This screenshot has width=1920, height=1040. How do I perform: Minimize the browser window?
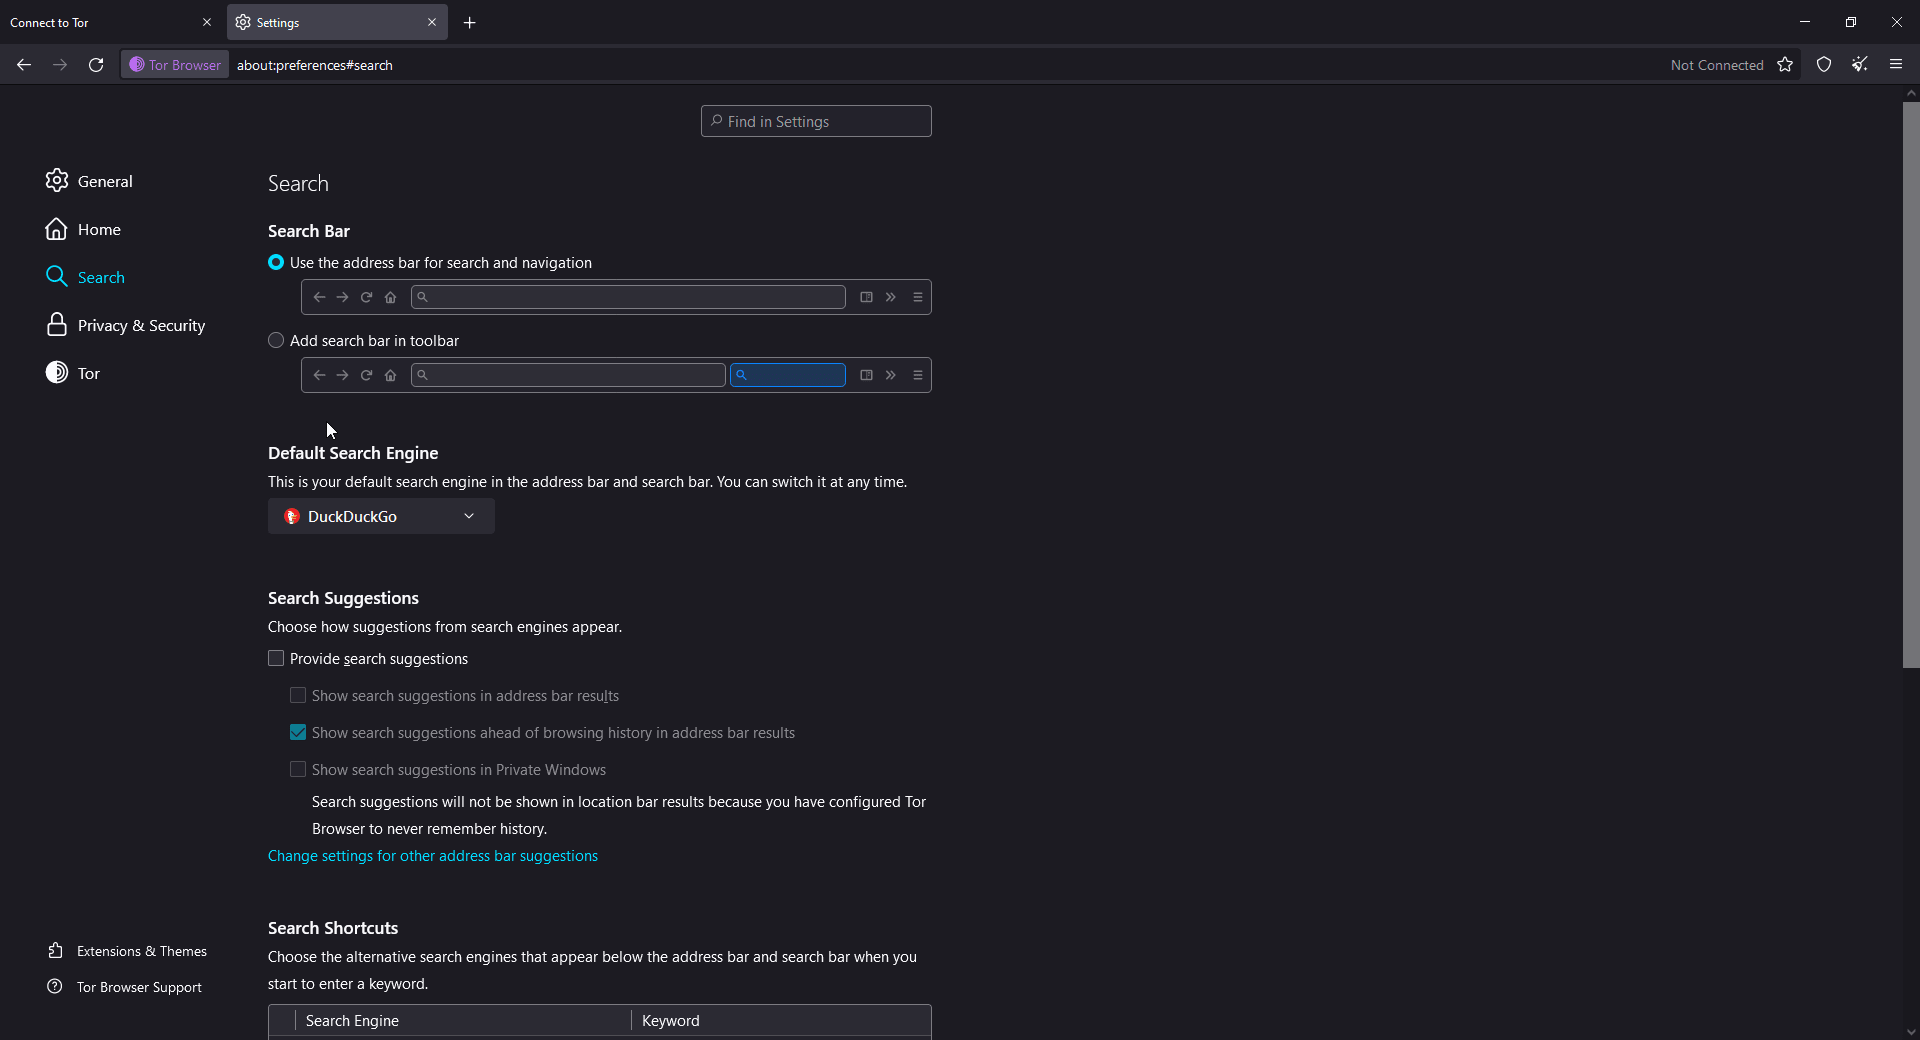[x=1805, y=22]
